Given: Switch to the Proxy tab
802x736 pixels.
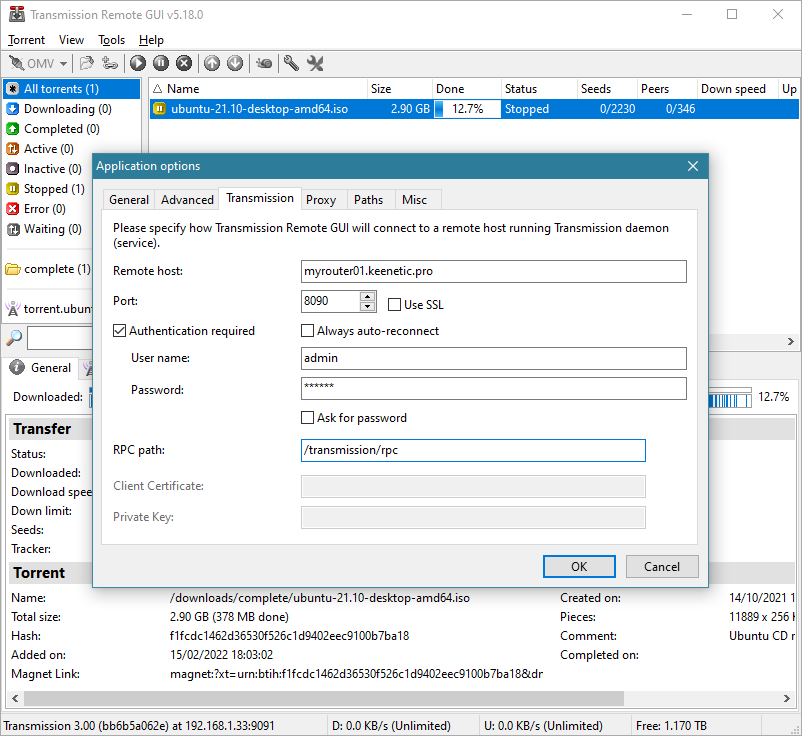Looking at the screenshot, I should tap(321, 200).
